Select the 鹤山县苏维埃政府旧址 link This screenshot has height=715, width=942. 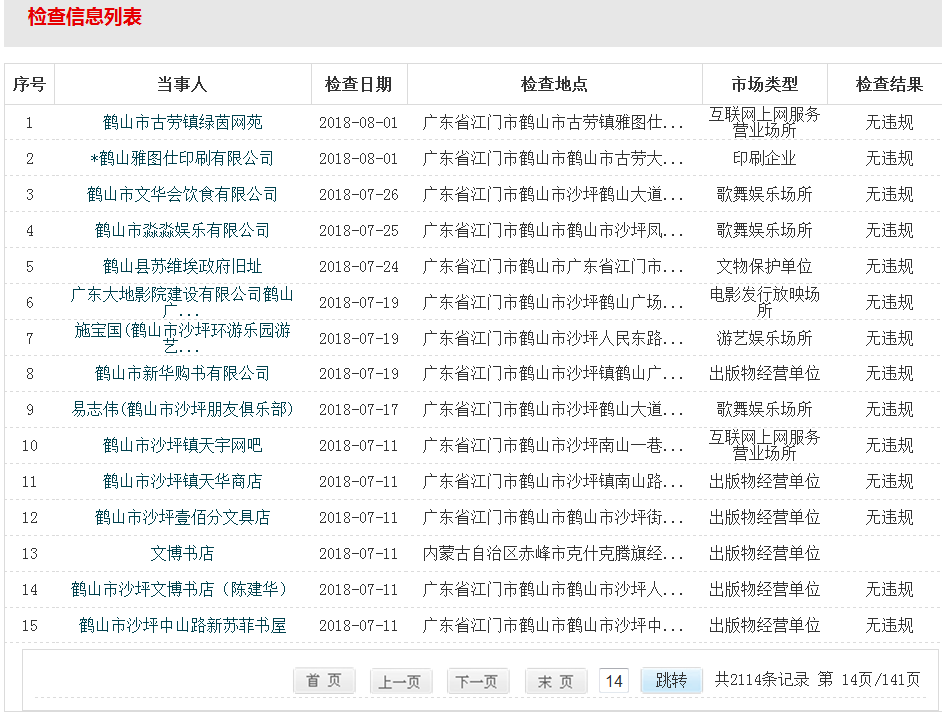tap(182, 266)
